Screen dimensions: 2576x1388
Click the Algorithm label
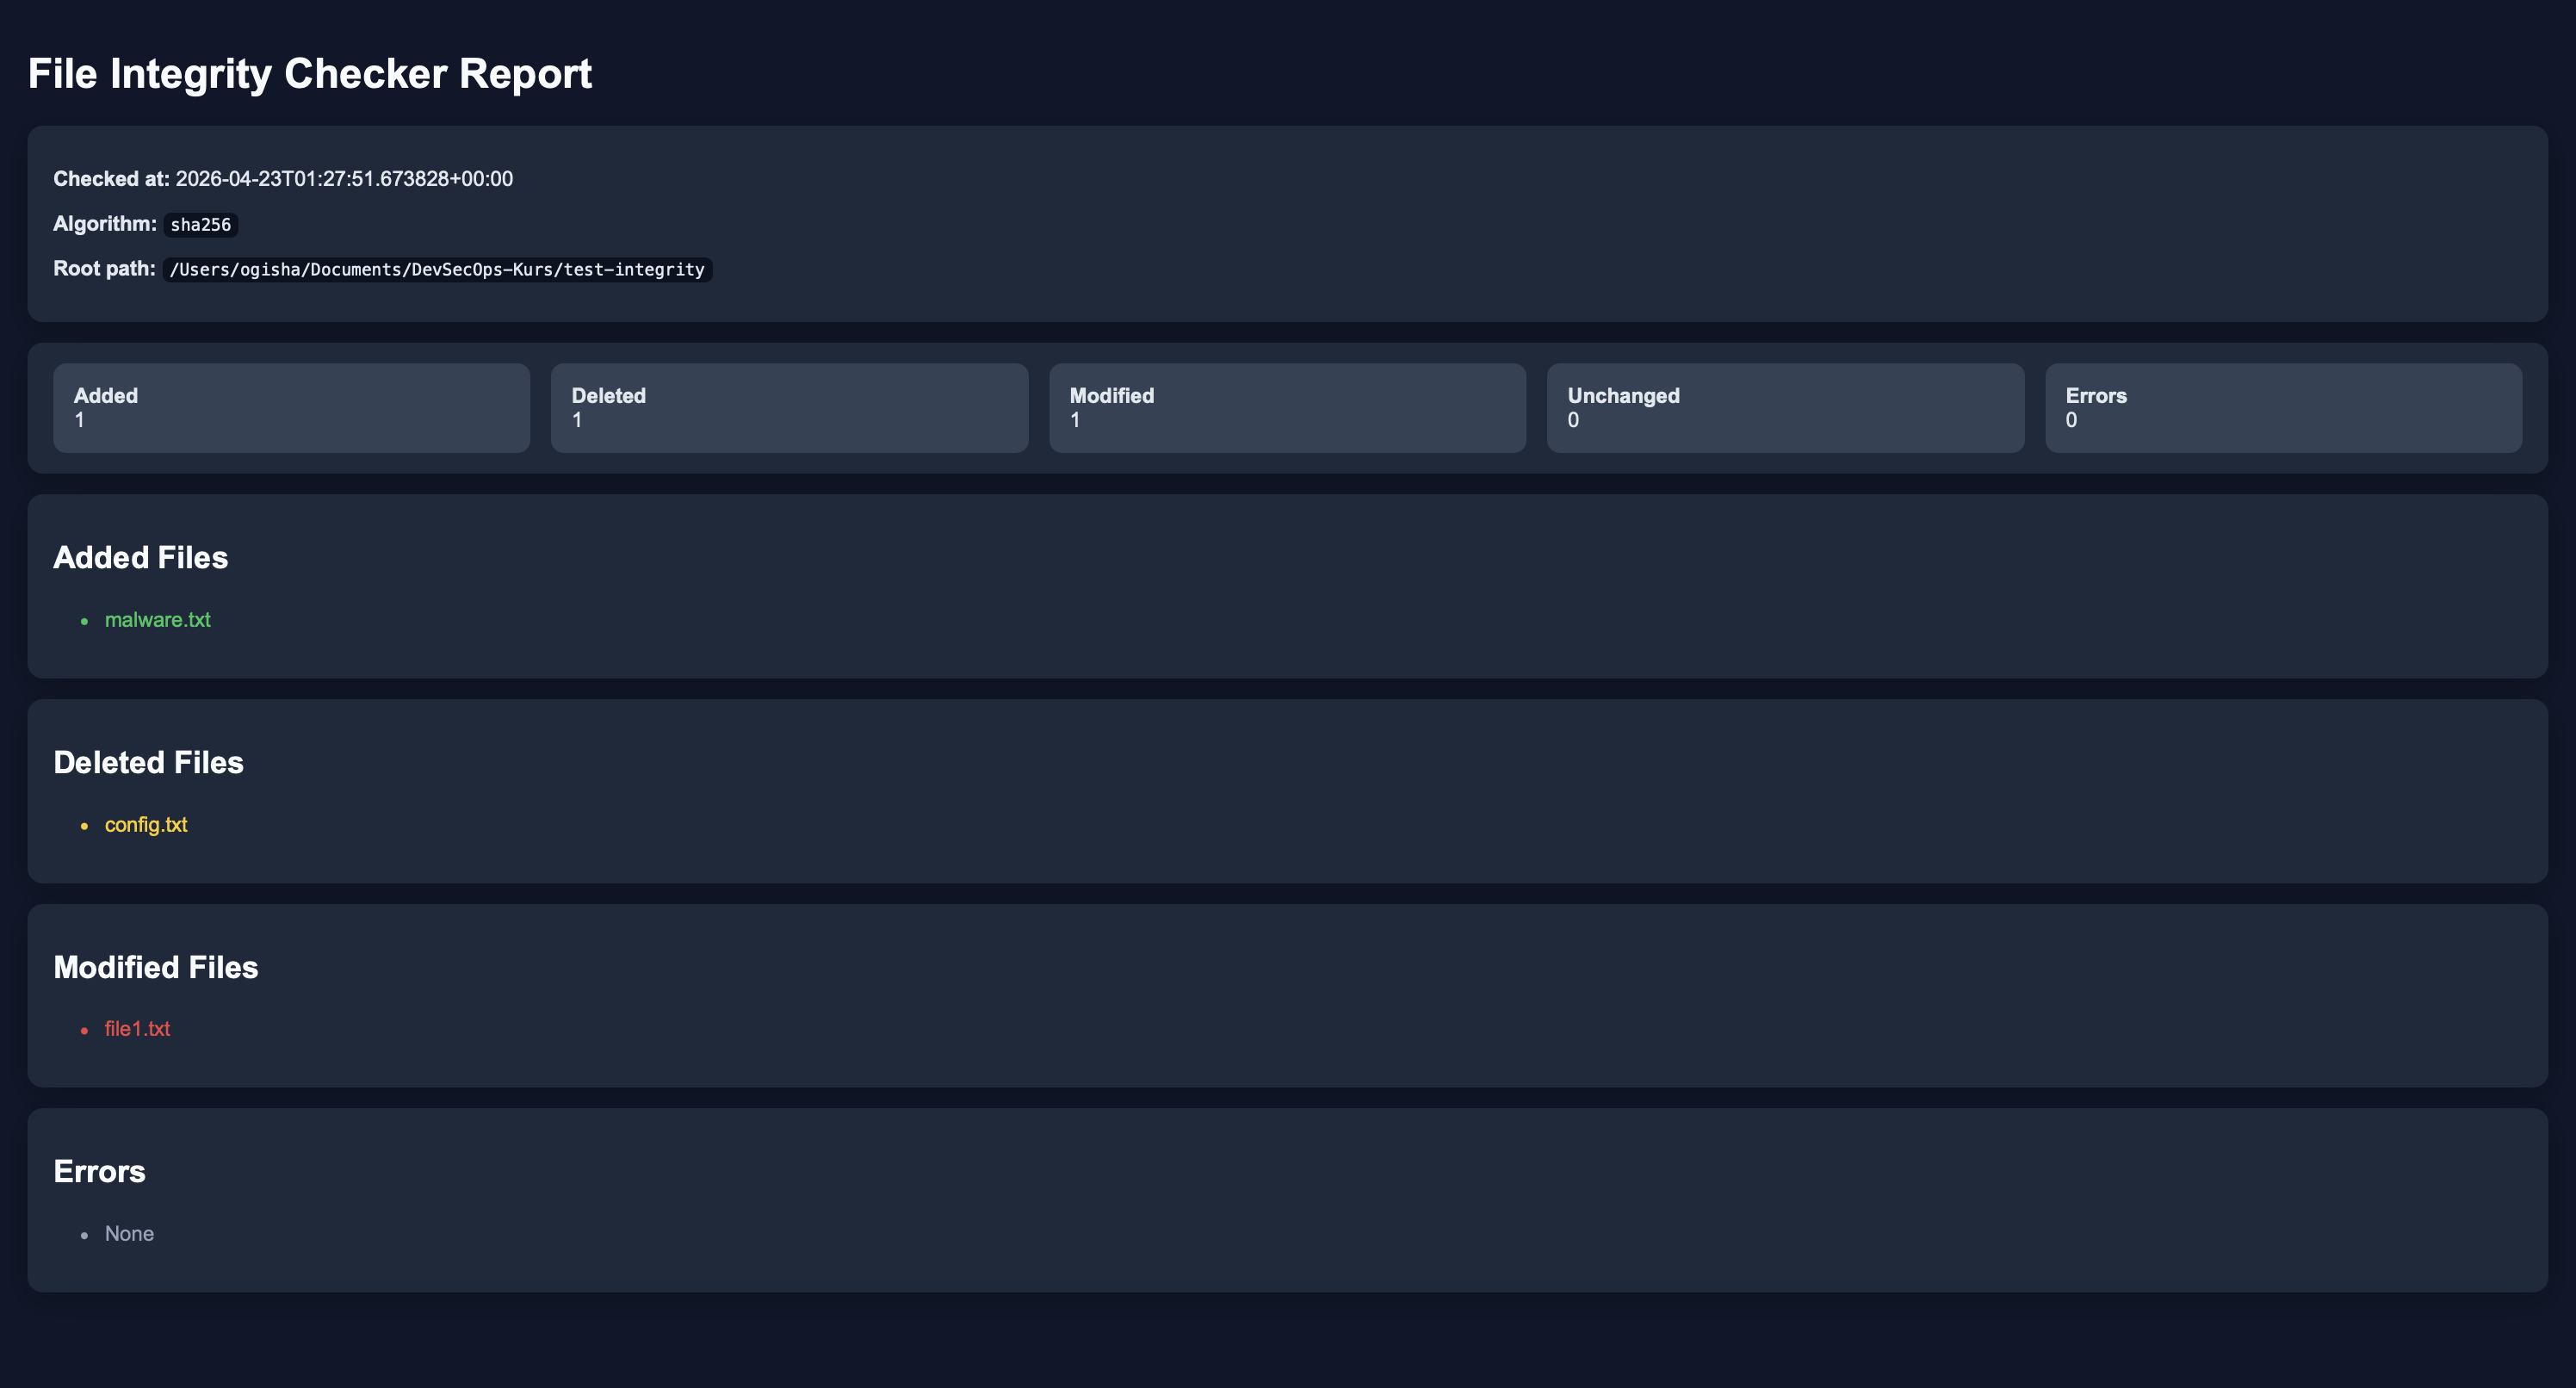click(x=105, y=224)
